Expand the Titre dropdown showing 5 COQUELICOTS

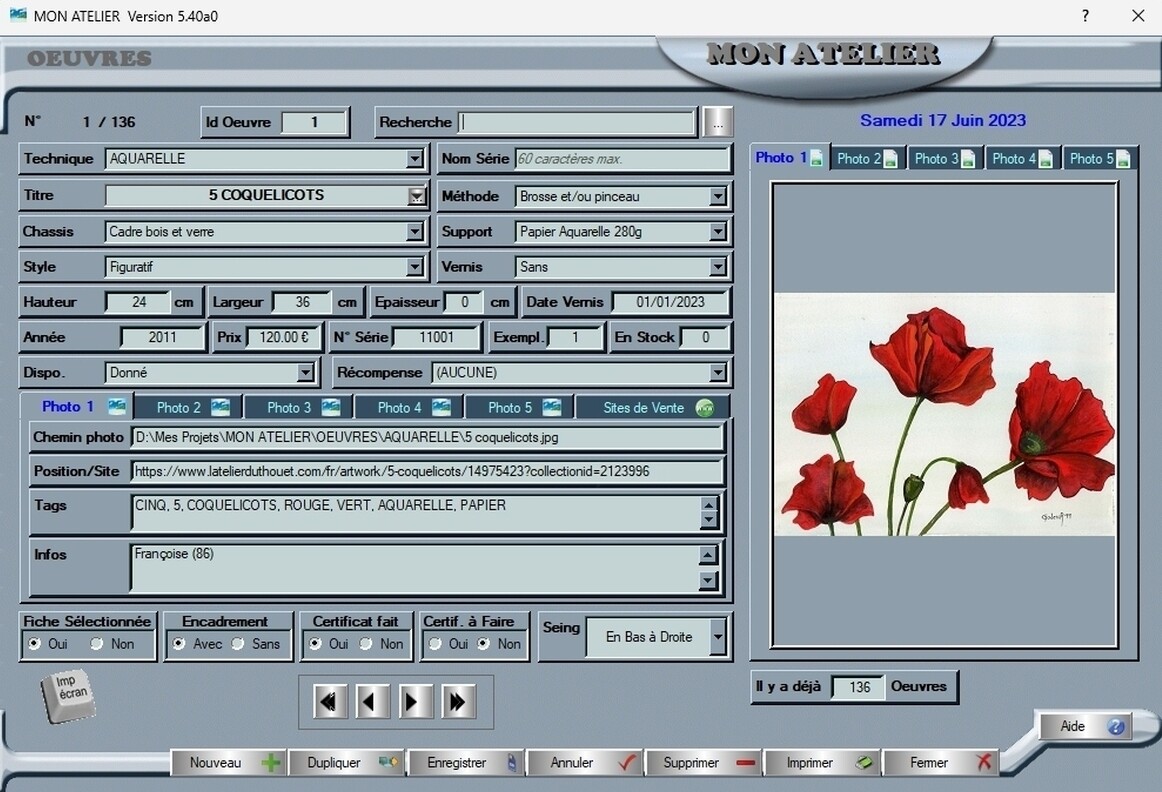tap(417, 196)
